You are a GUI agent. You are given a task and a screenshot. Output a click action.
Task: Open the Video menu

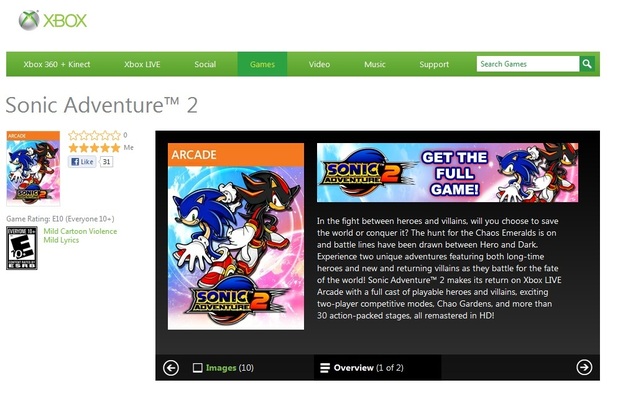319,64
